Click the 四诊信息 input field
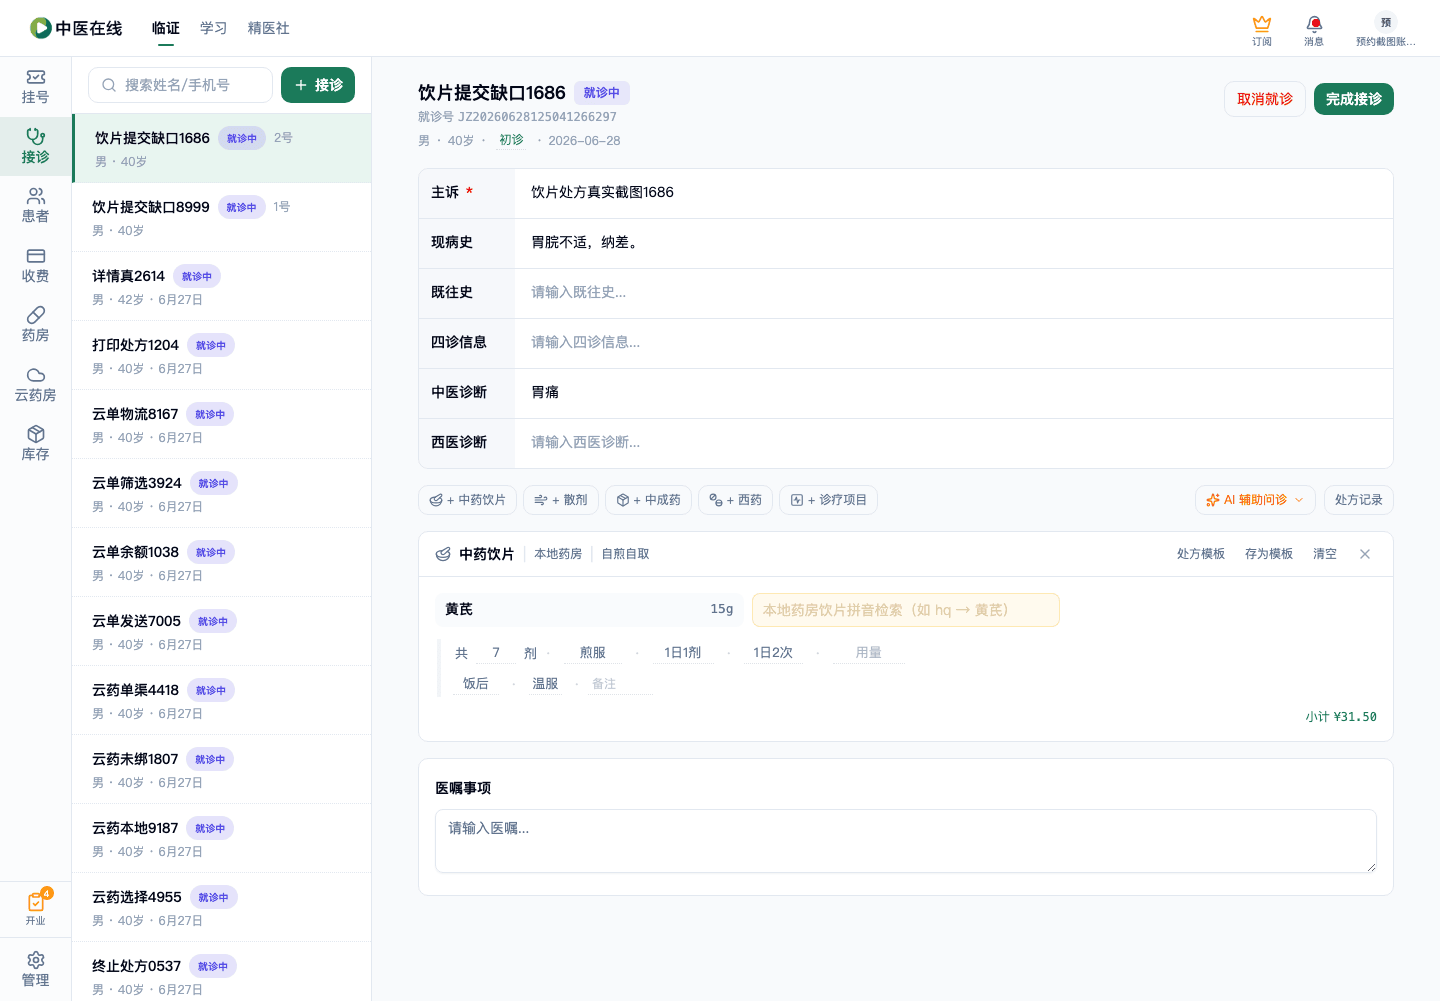The height and width of the screenshot is (1001, 1440). click(x=953, y=343)
